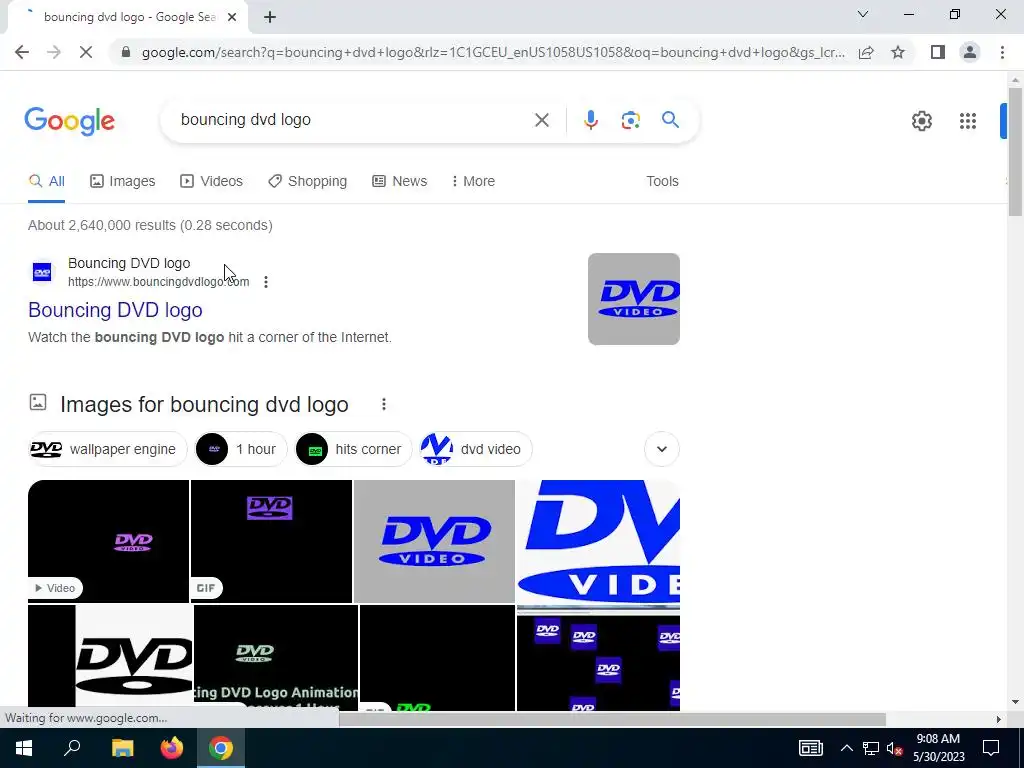This screenshot has height=768, width=1024.
Task: Open DVD Logo Animation image
Action: point(276,658)
